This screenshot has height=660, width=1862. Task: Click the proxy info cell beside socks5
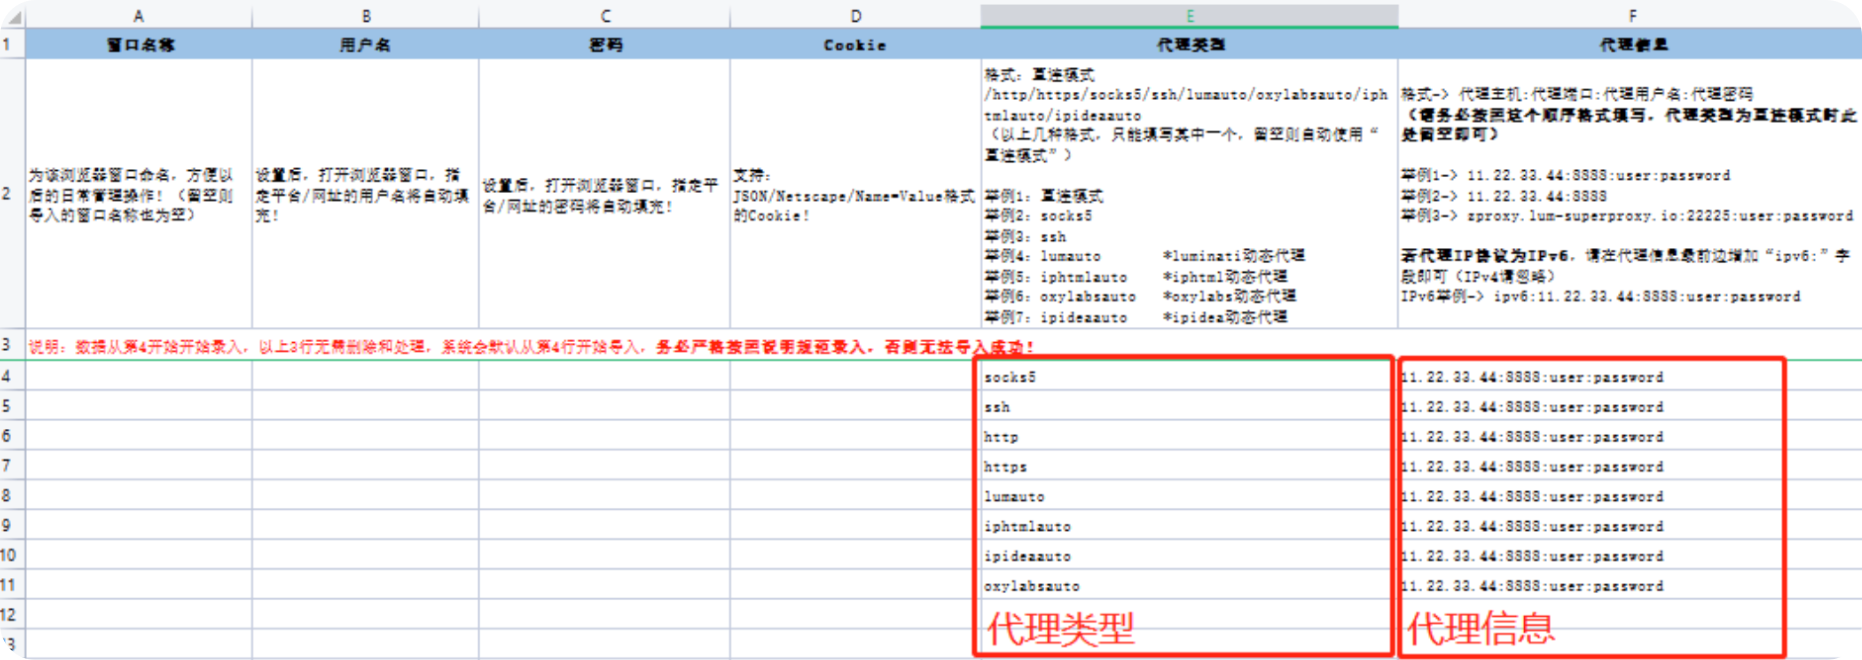pyautogui.click(x=1631, y=377)
